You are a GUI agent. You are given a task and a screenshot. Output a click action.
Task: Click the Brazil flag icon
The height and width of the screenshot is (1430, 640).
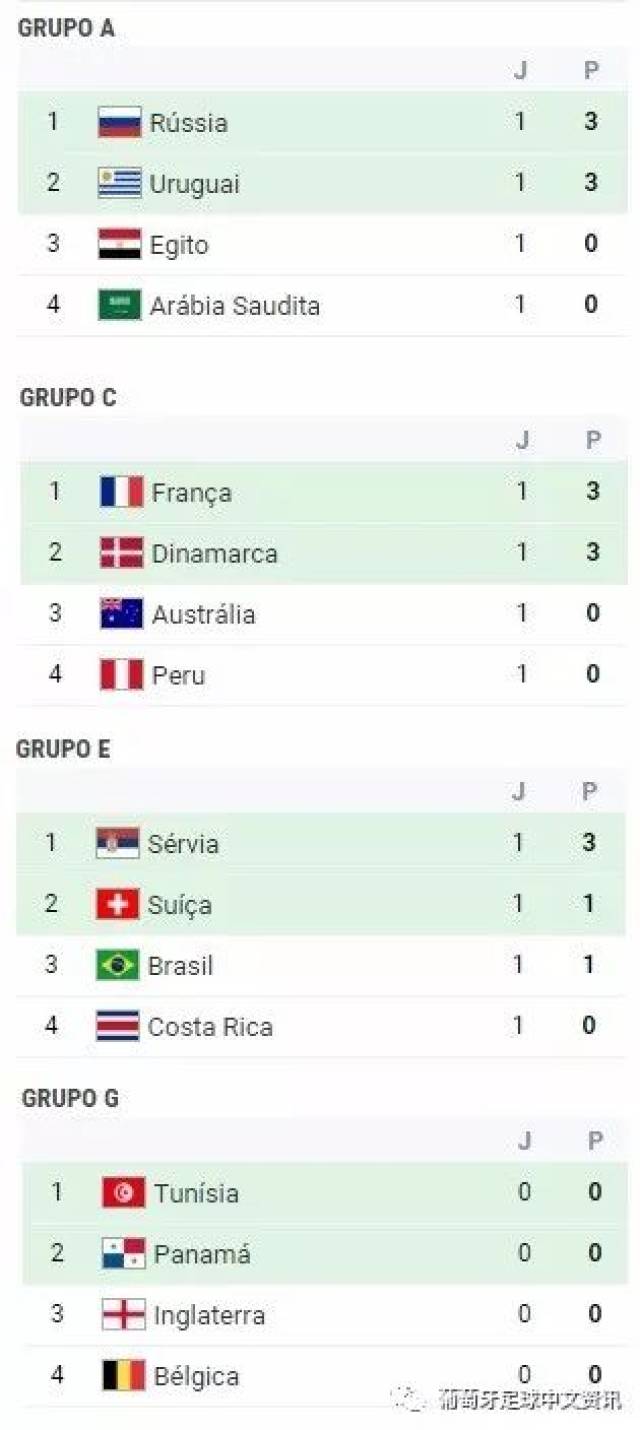[117, 965]
